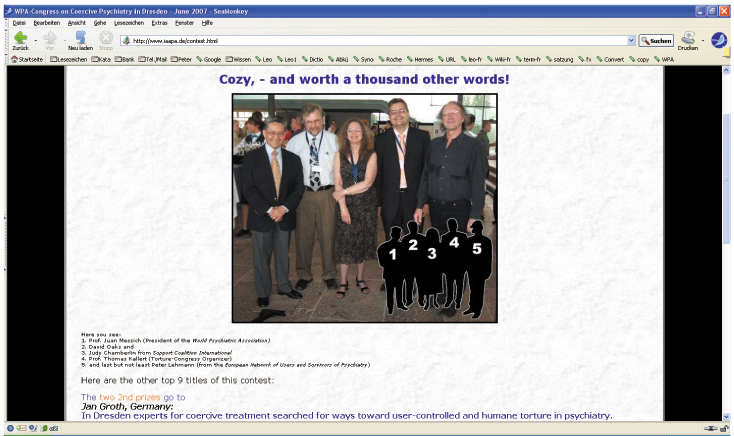Click the SeaMonkey throbber logo icon
The width and height of the screenshot is (734, 436).
coord(718,40)
